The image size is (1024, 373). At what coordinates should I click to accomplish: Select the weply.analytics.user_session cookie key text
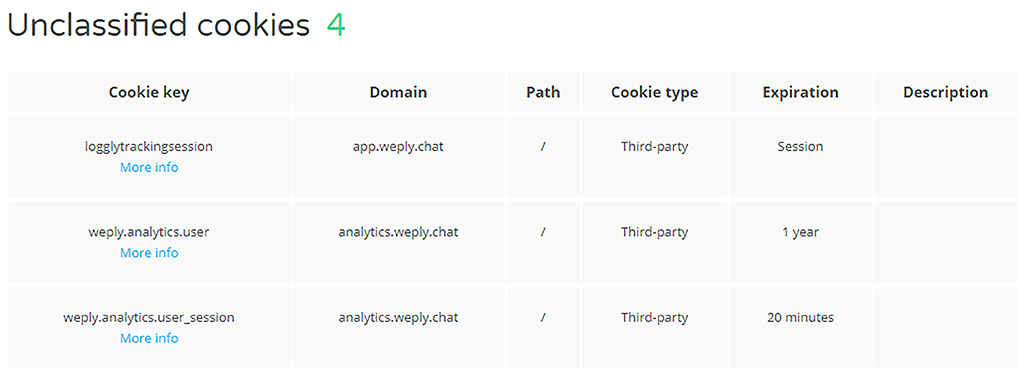[149, 317]
